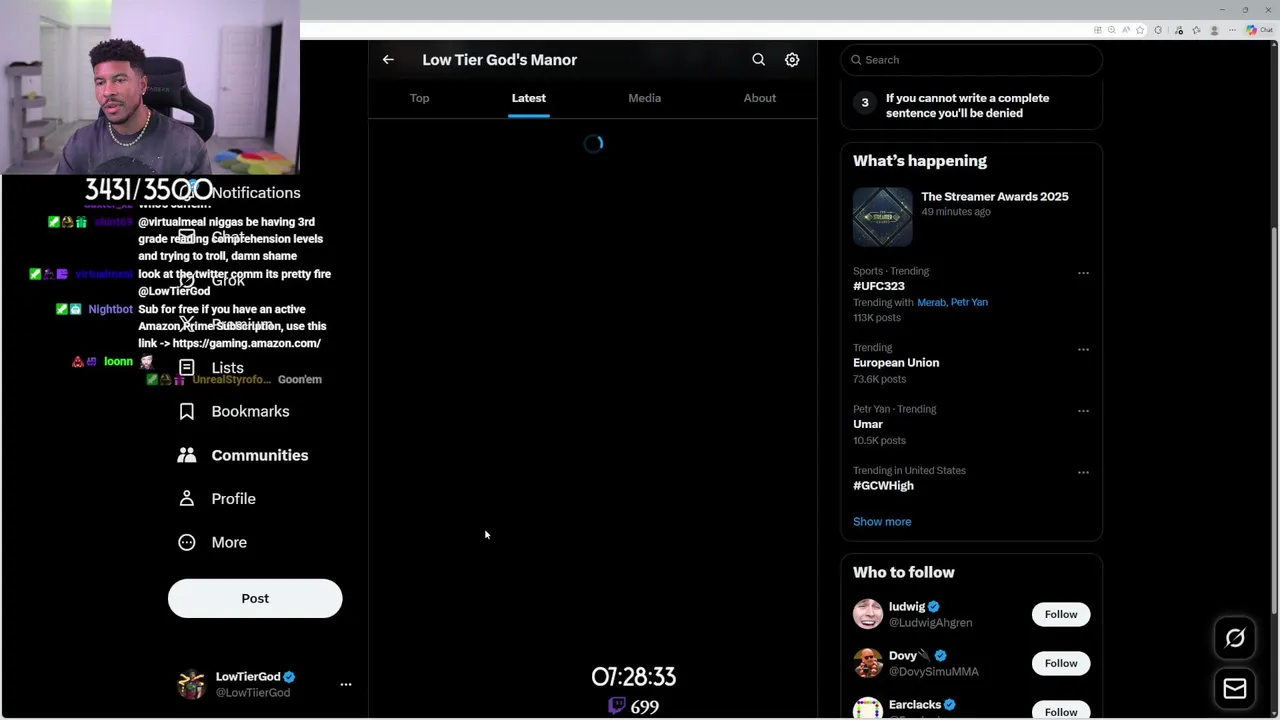Open ludwig's avatar picture
1280x720 pixels.
868,614
